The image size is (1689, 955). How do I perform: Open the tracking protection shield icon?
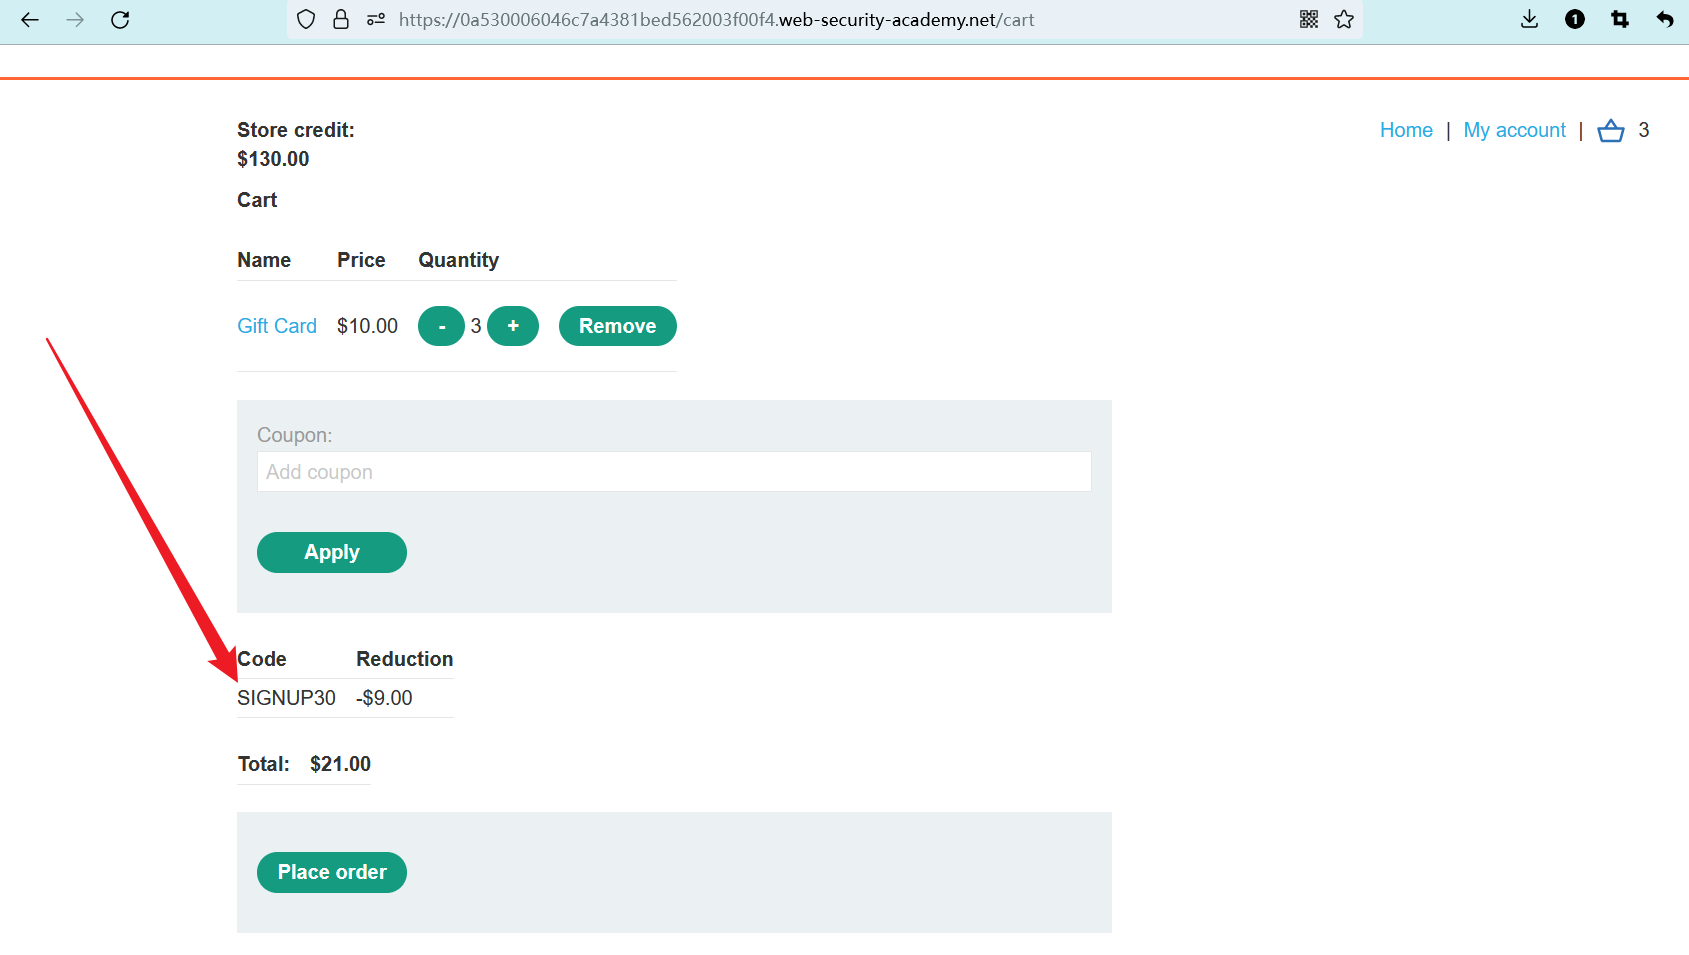(x=307, y=19)
